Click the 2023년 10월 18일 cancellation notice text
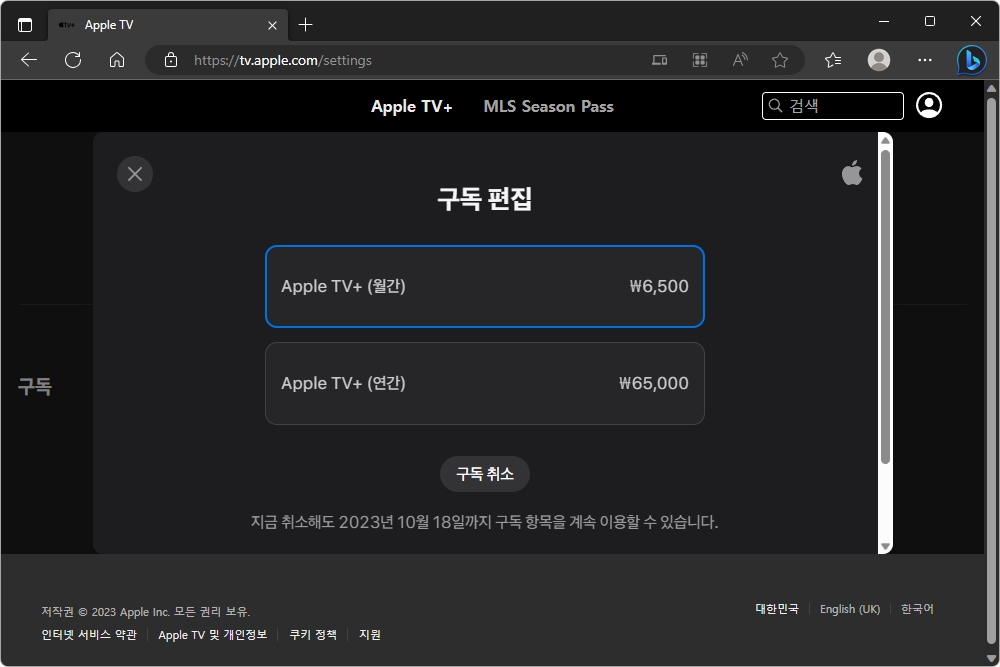The image size is (1000, 667). (x=485, y=522)
